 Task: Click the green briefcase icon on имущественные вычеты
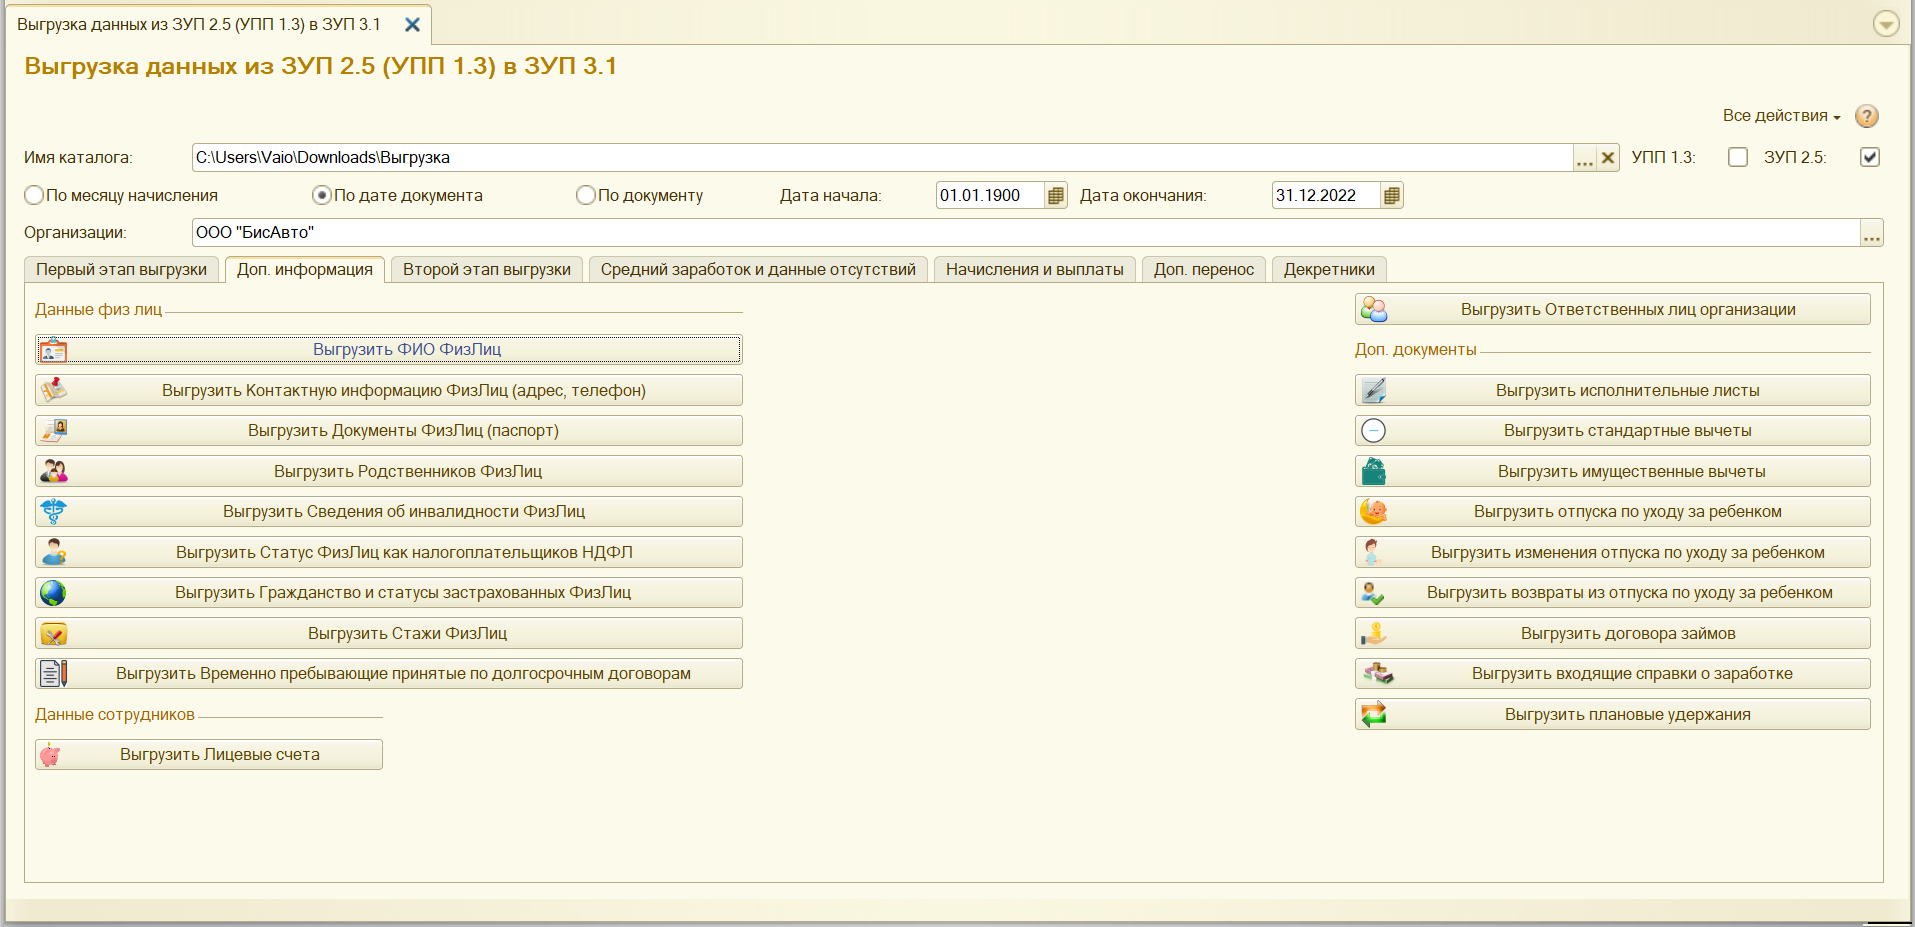[1374, 471]
